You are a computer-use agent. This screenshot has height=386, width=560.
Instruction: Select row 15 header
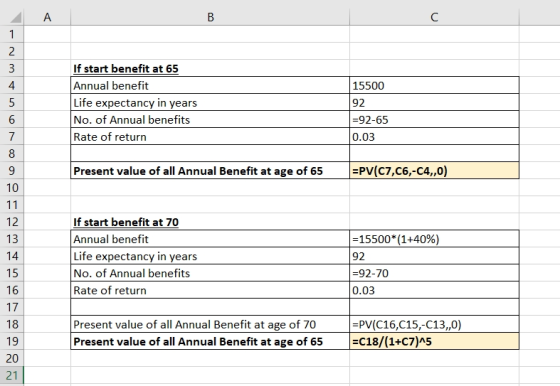[x=12, y=273]
